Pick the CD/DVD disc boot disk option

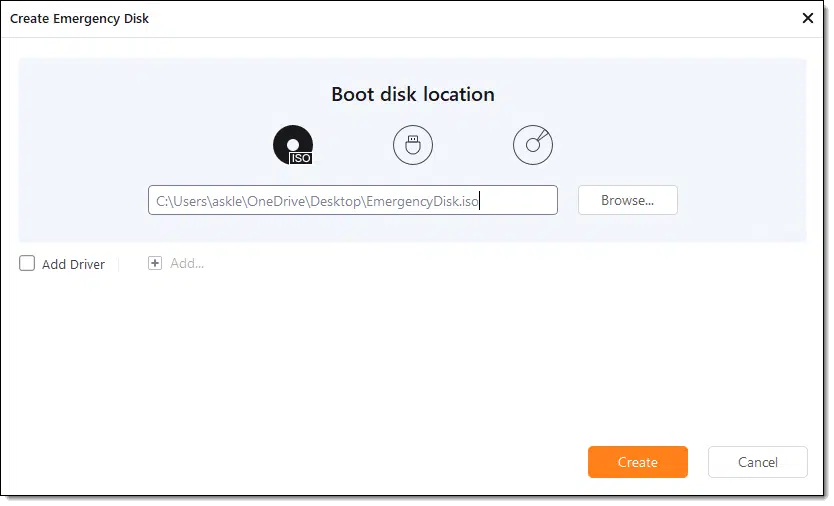[x=533, y=145]
